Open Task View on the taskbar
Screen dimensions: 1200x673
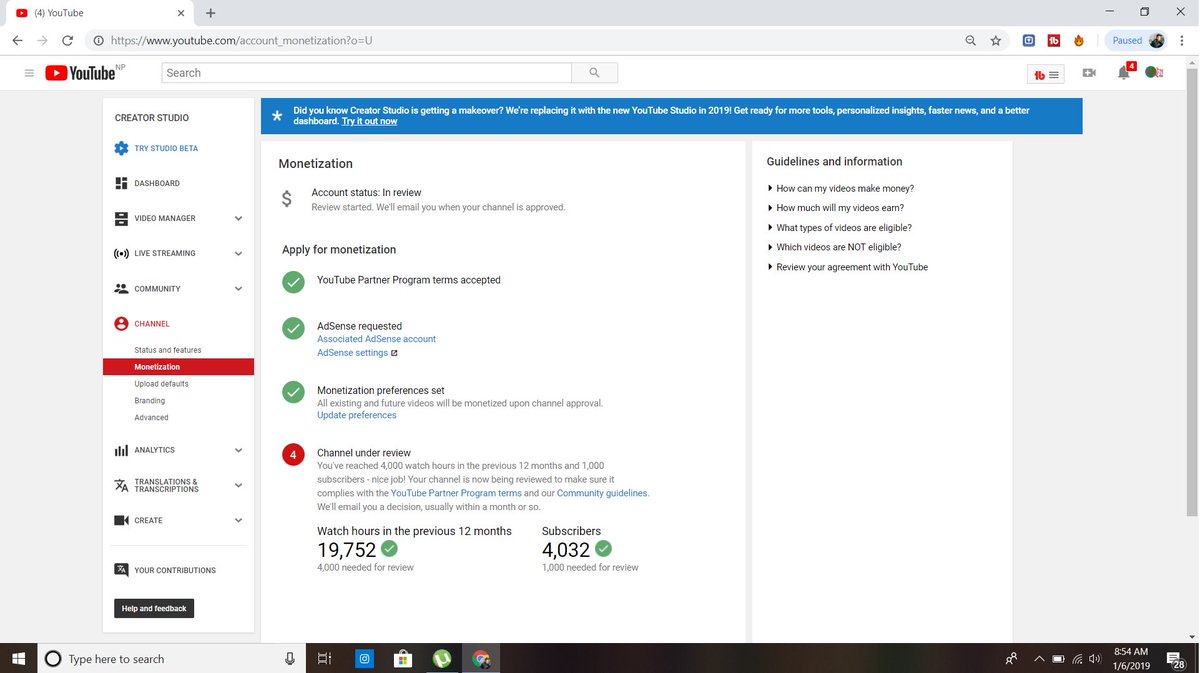tap(324, 659)
